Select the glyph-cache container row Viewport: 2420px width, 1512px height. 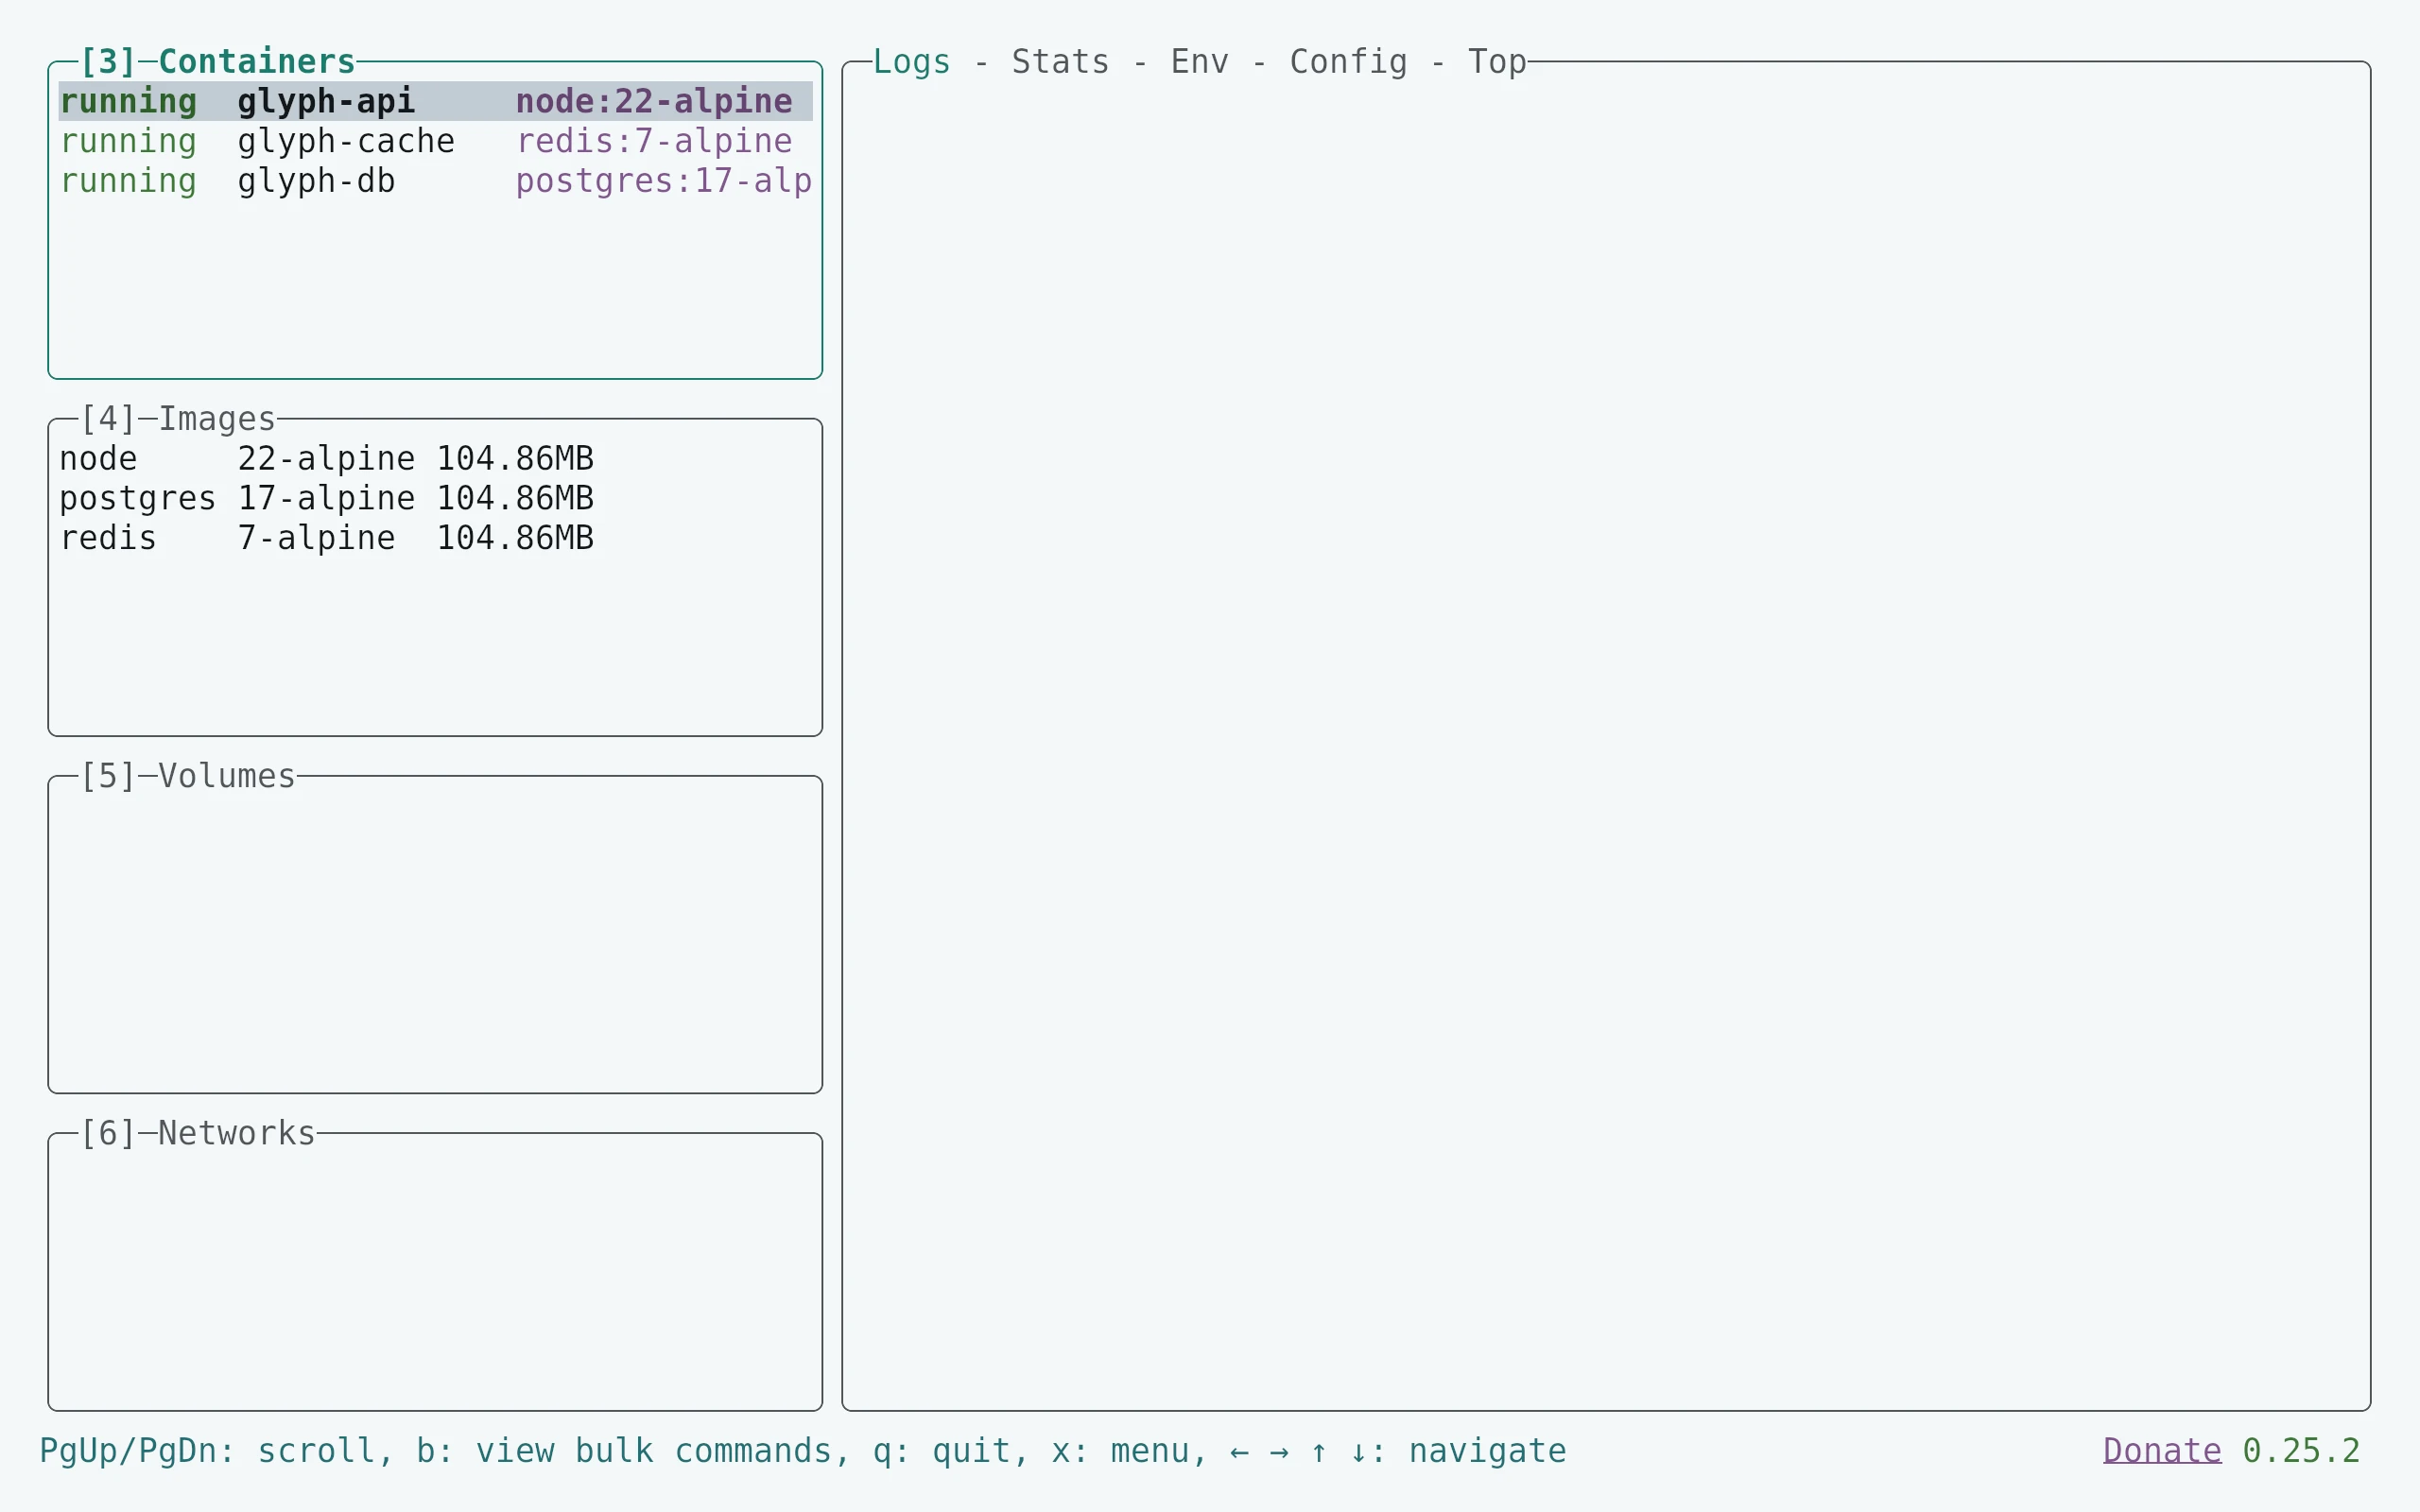(x=435, y=141)
